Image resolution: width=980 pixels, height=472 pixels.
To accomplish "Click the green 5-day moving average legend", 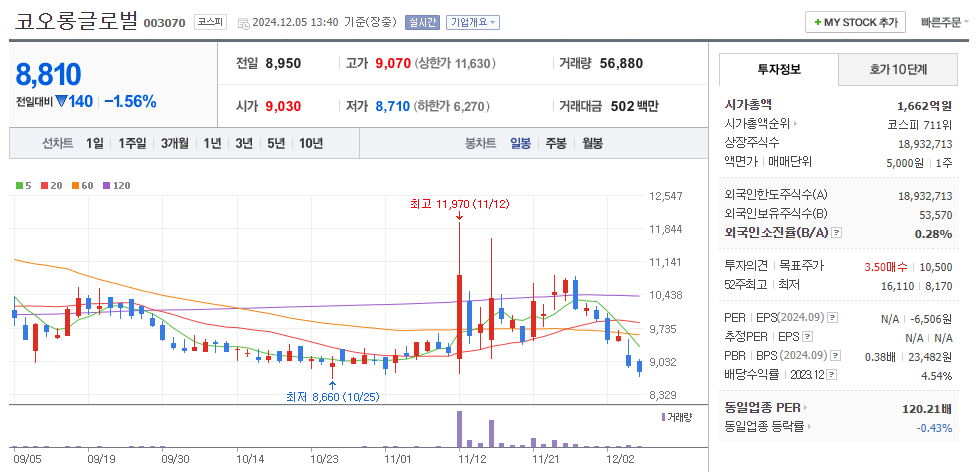I will coord(24,186).
